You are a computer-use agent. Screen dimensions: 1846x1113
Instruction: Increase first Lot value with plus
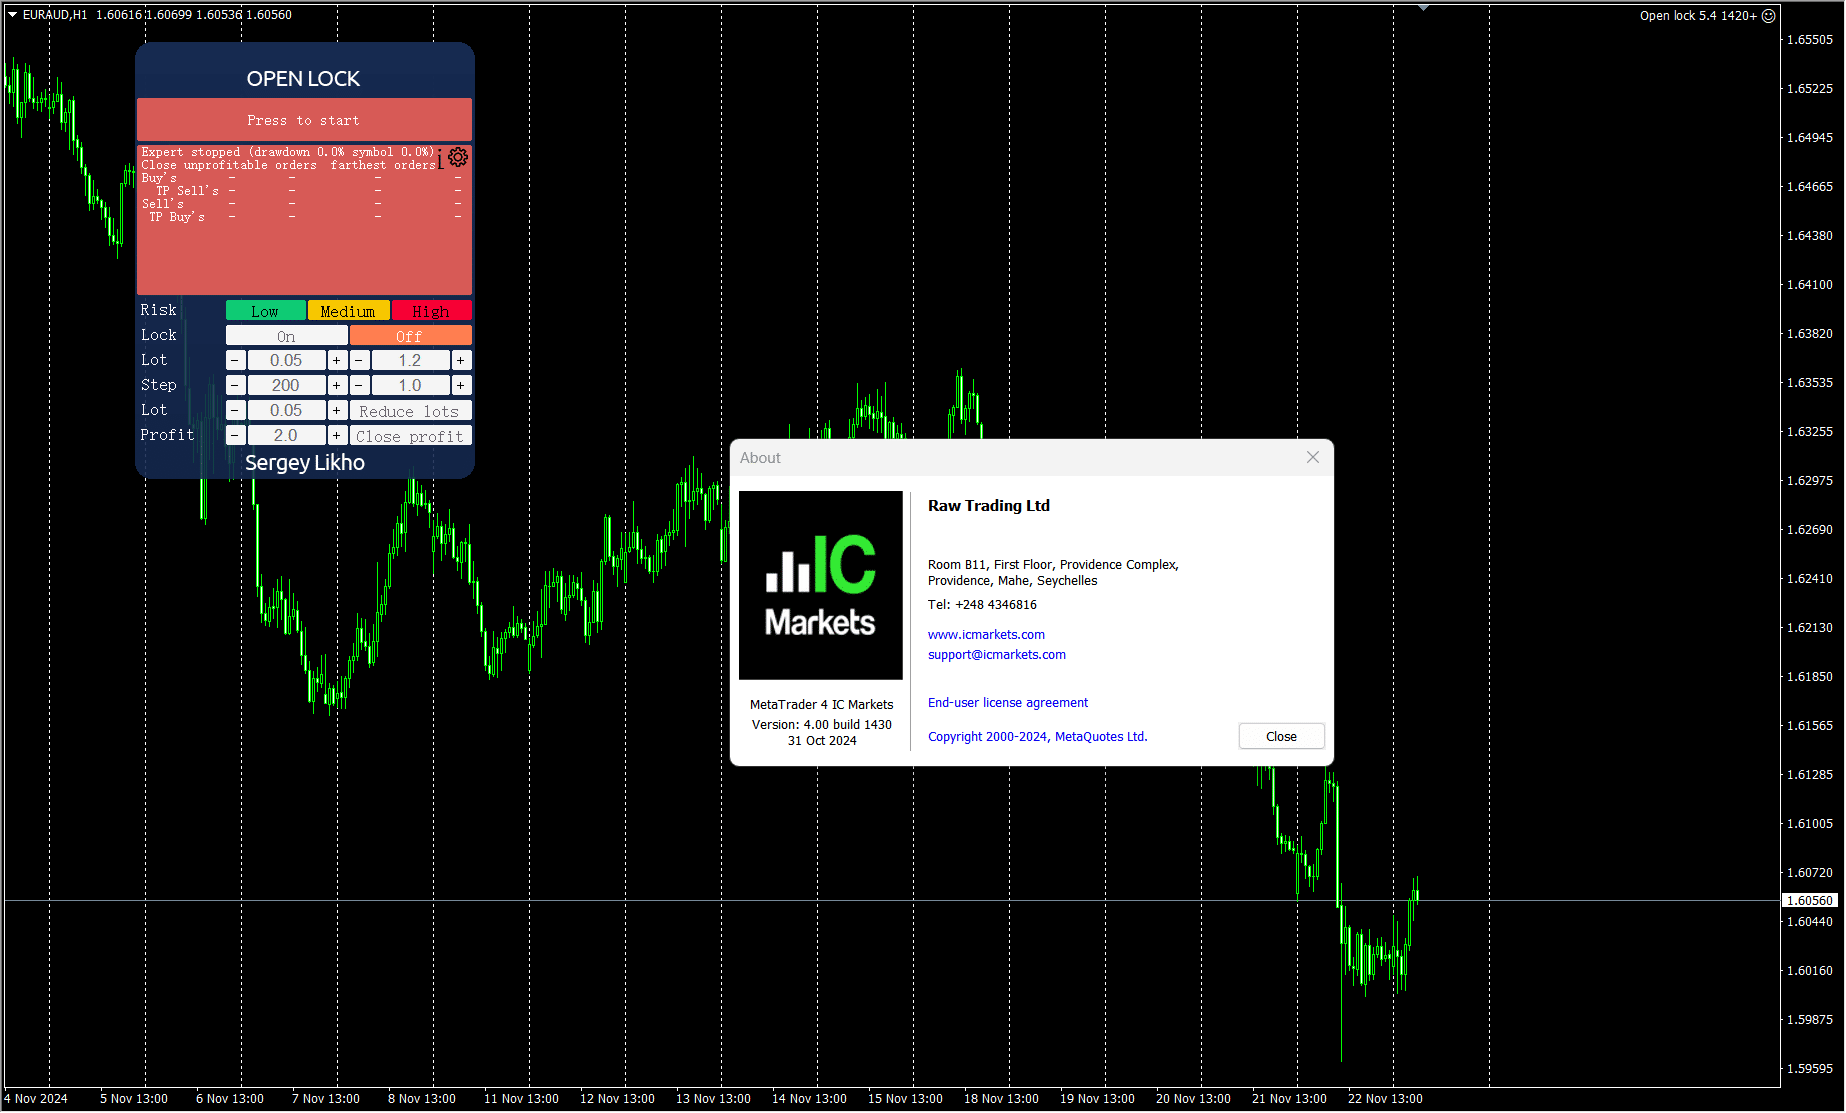[337, 360]
